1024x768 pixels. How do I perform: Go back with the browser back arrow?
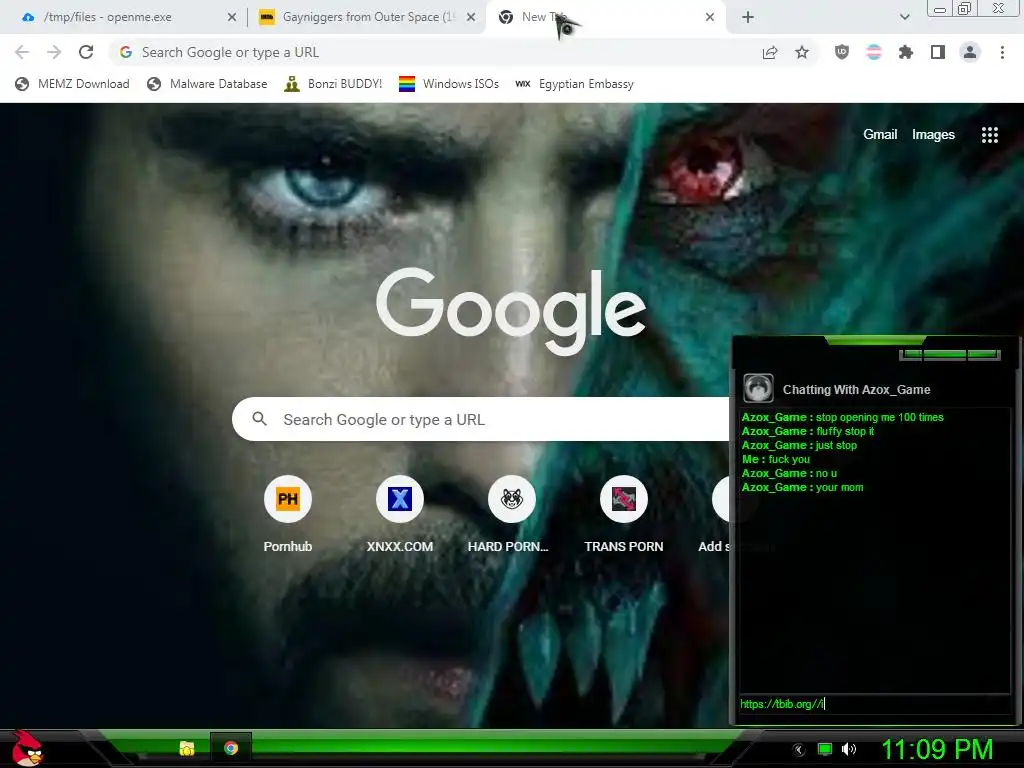click(x=22, y=52)
